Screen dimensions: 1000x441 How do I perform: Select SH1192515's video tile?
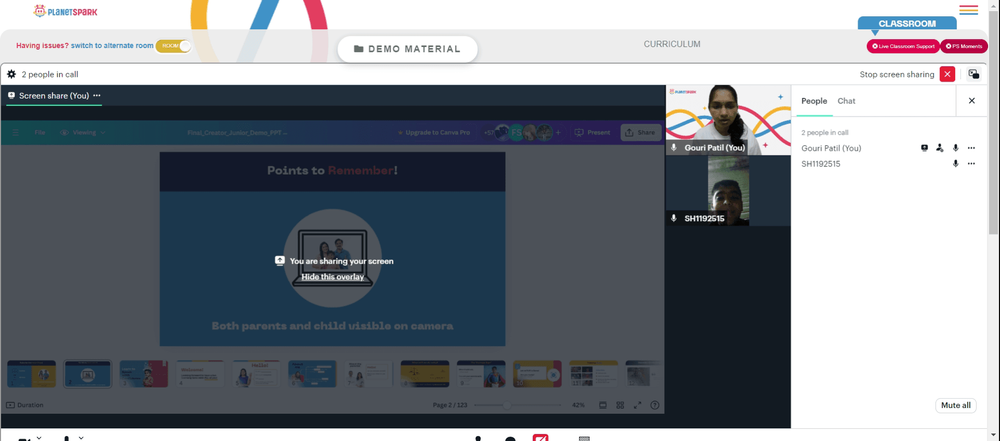pyautogui.click(x=728, y=191)
